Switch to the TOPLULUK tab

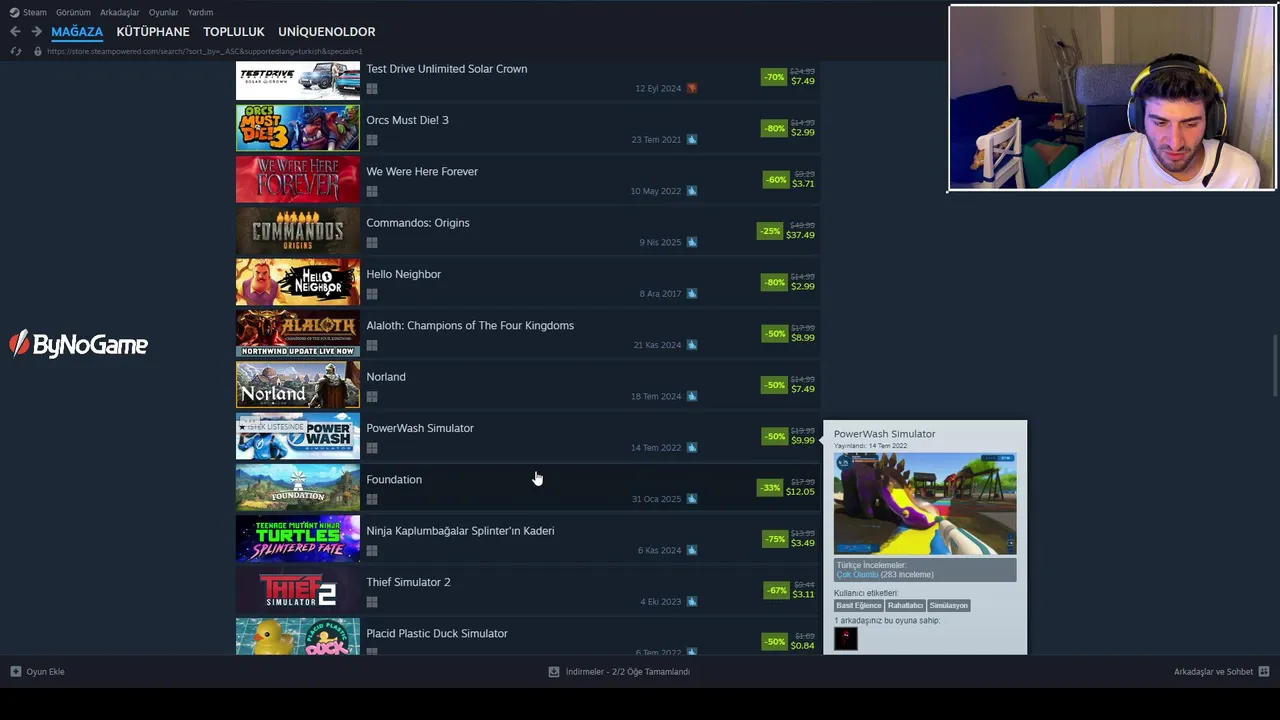(234, 32)
